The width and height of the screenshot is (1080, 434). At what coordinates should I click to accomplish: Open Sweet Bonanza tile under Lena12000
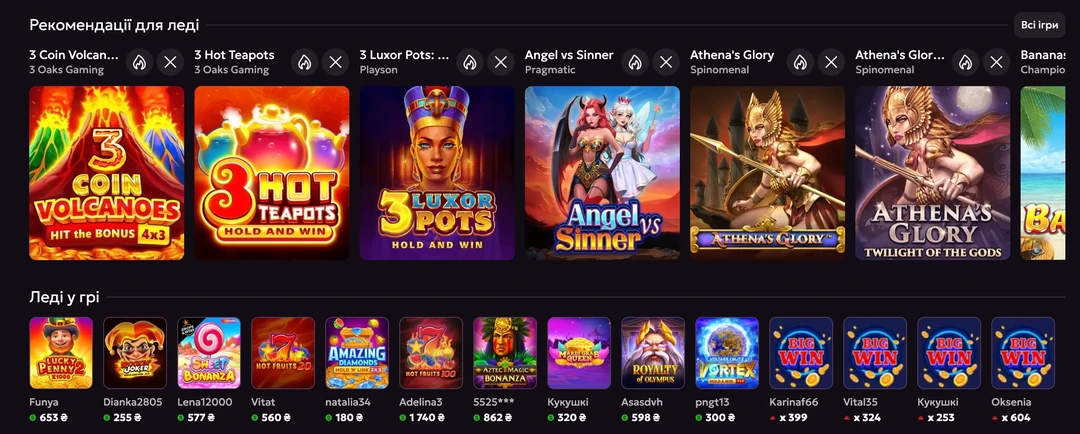(x=209, y=353)
